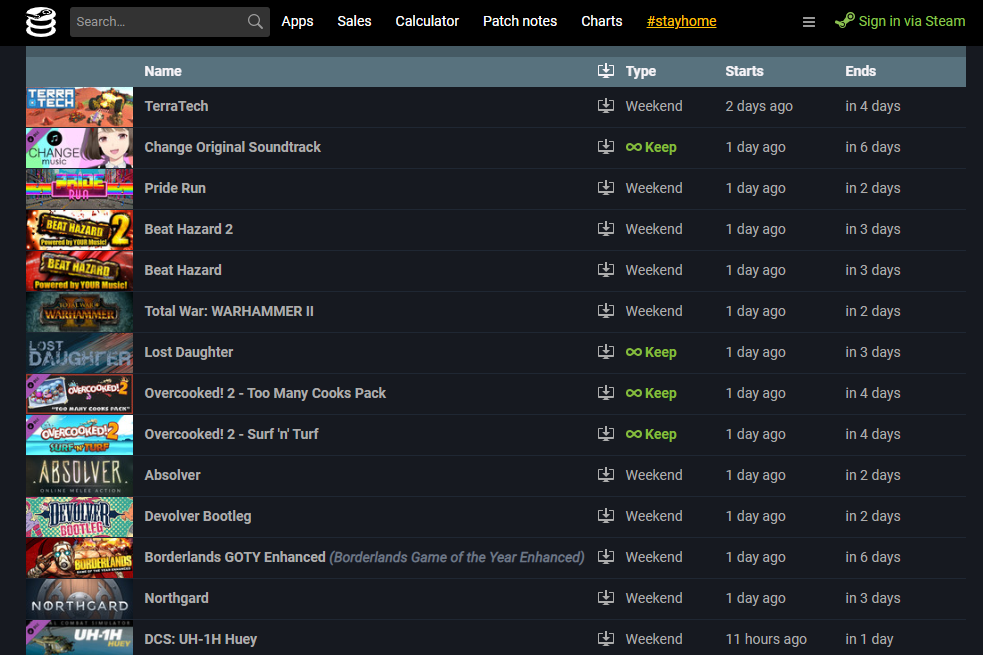Click the Northgard thumbnail image
This screenshot has height=655, width=983.
[x=80, y=599]
